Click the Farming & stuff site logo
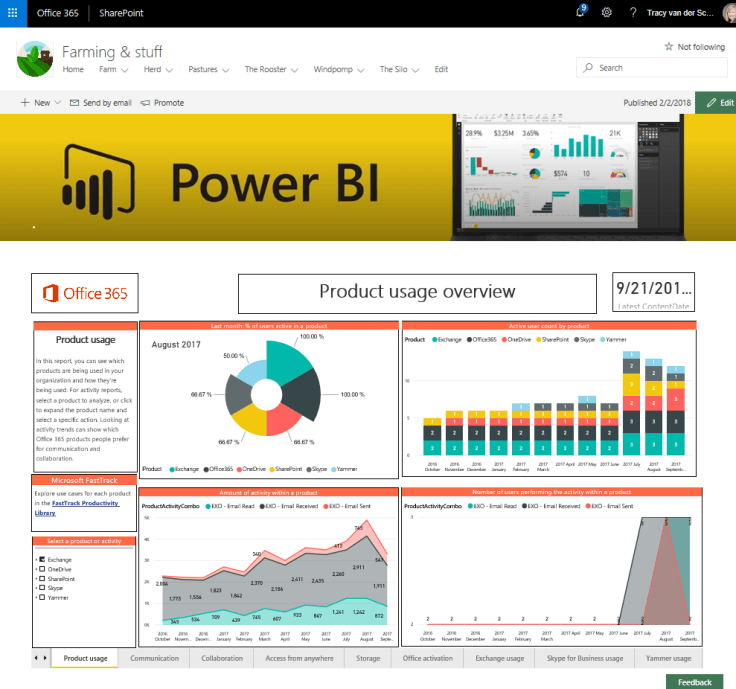Image resolution: width=736 pixels, height=689 pixels. [36, 59]
